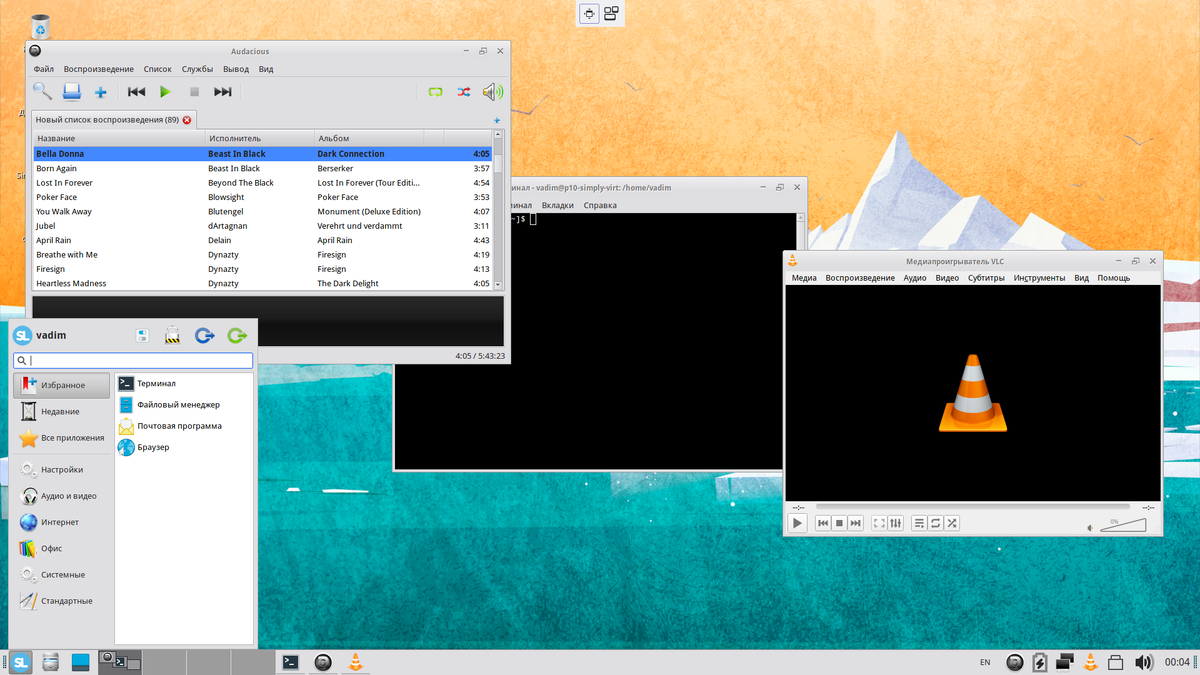Screen dimensions: 1200x675
Task: Skip to next track in Audacious
Action: 223,92
